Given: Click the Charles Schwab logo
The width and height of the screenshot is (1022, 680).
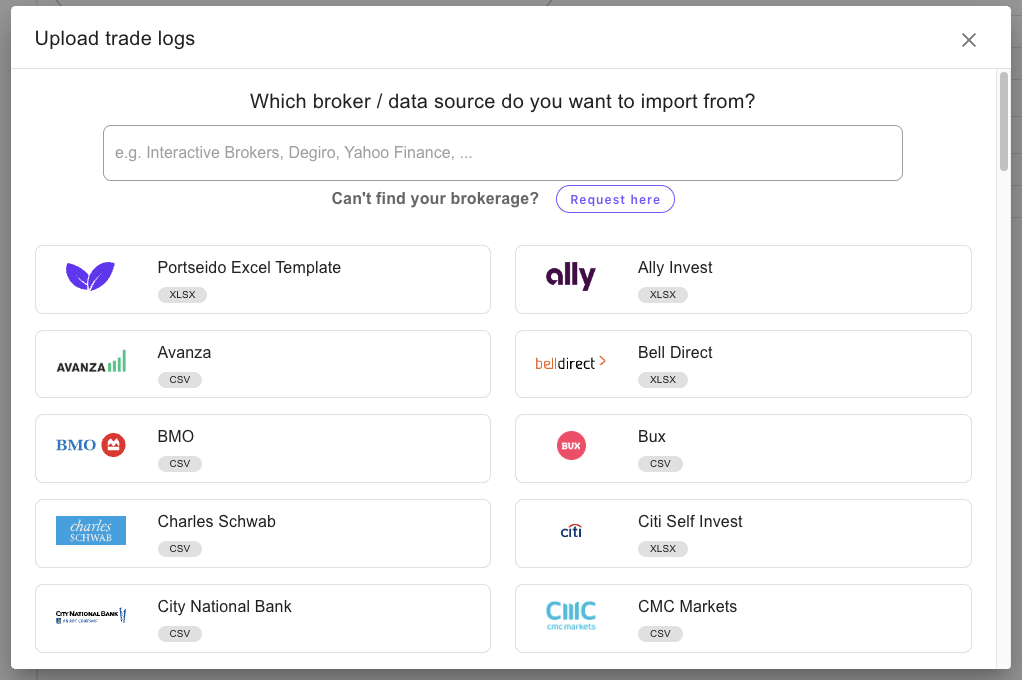Looking at the screenshot, I should coord(91,530).
